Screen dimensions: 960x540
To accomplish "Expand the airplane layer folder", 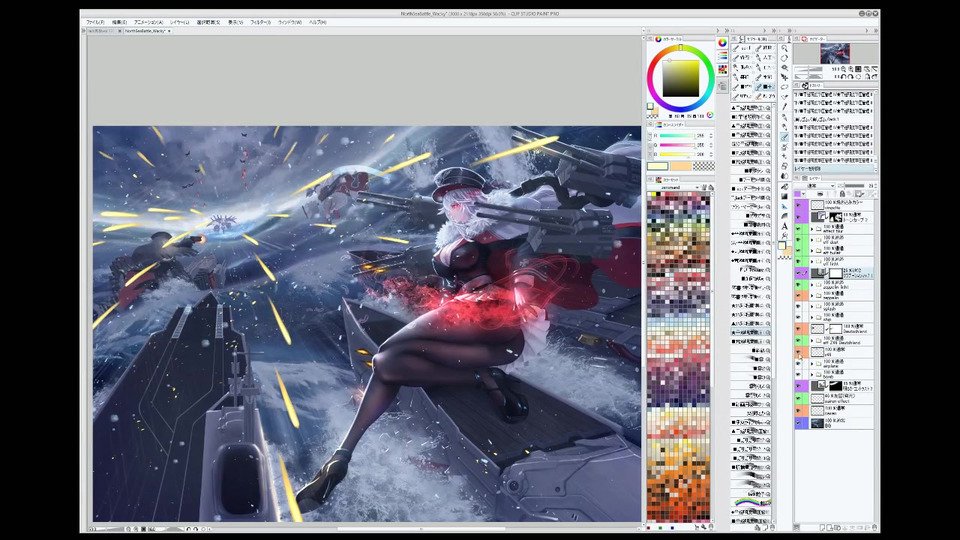I will click(812, 366).
